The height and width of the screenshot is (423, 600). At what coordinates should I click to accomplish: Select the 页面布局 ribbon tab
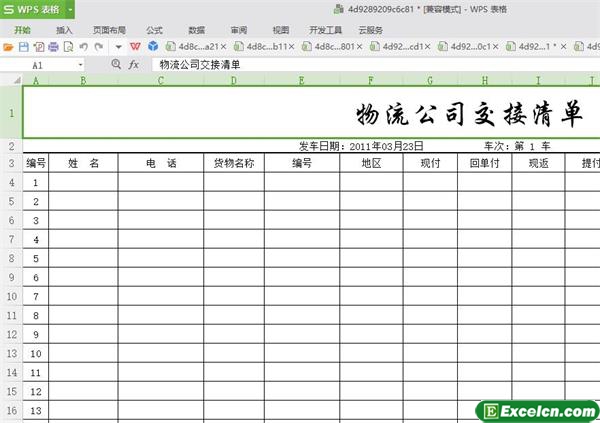coord(109,30)
